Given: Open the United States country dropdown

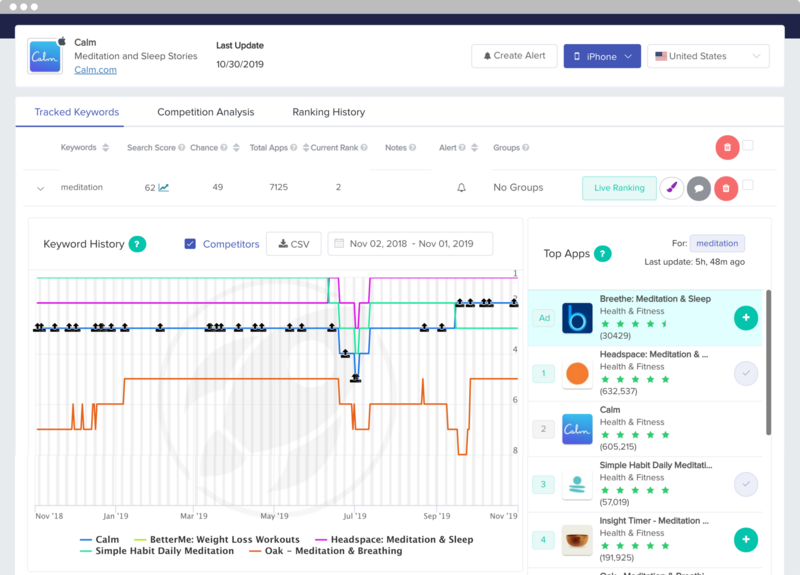Looking at the screenshot, I should coord(708,56).
